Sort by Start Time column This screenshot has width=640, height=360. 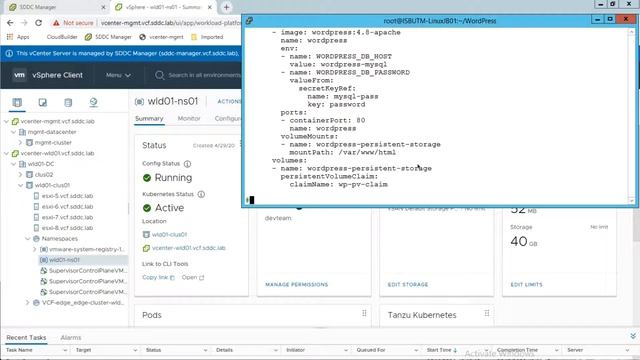(442, 350)
